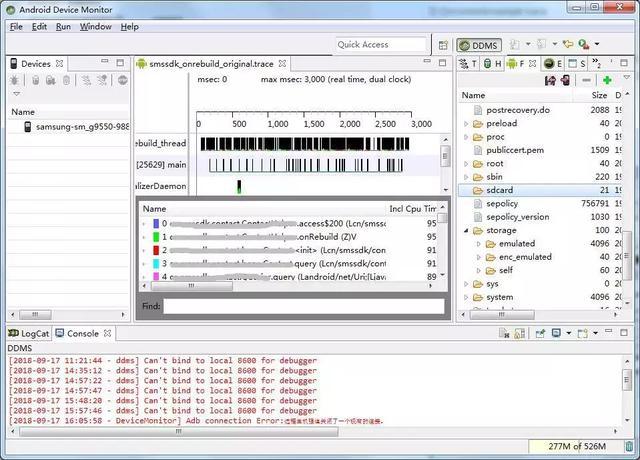Click the Incl Cpu Time column header
This screenshot has width=640, height=460.
[412, 209]
